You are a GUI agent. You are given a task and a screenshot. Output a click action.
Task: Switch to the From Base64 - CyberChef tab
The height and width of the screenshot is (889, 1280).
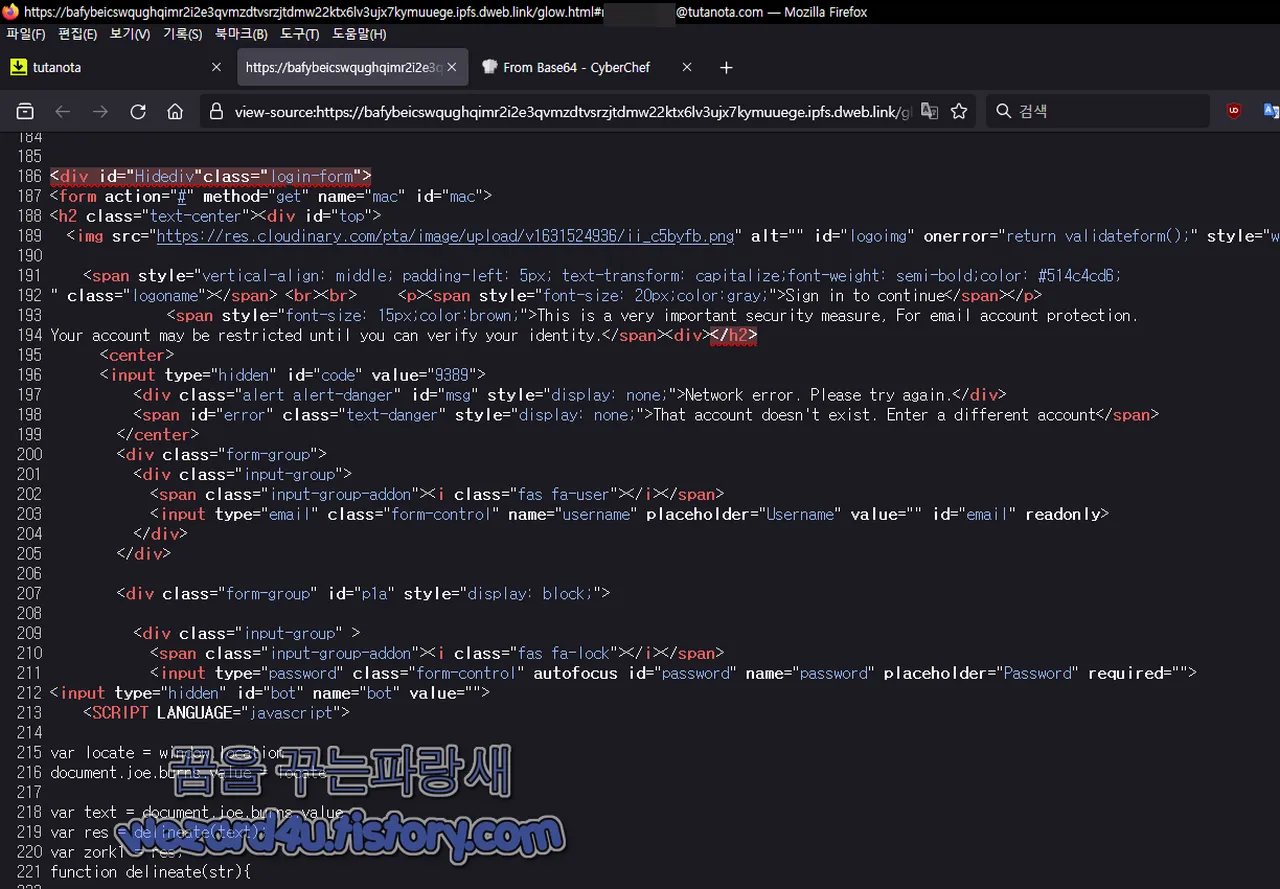(x=586, y=67)
